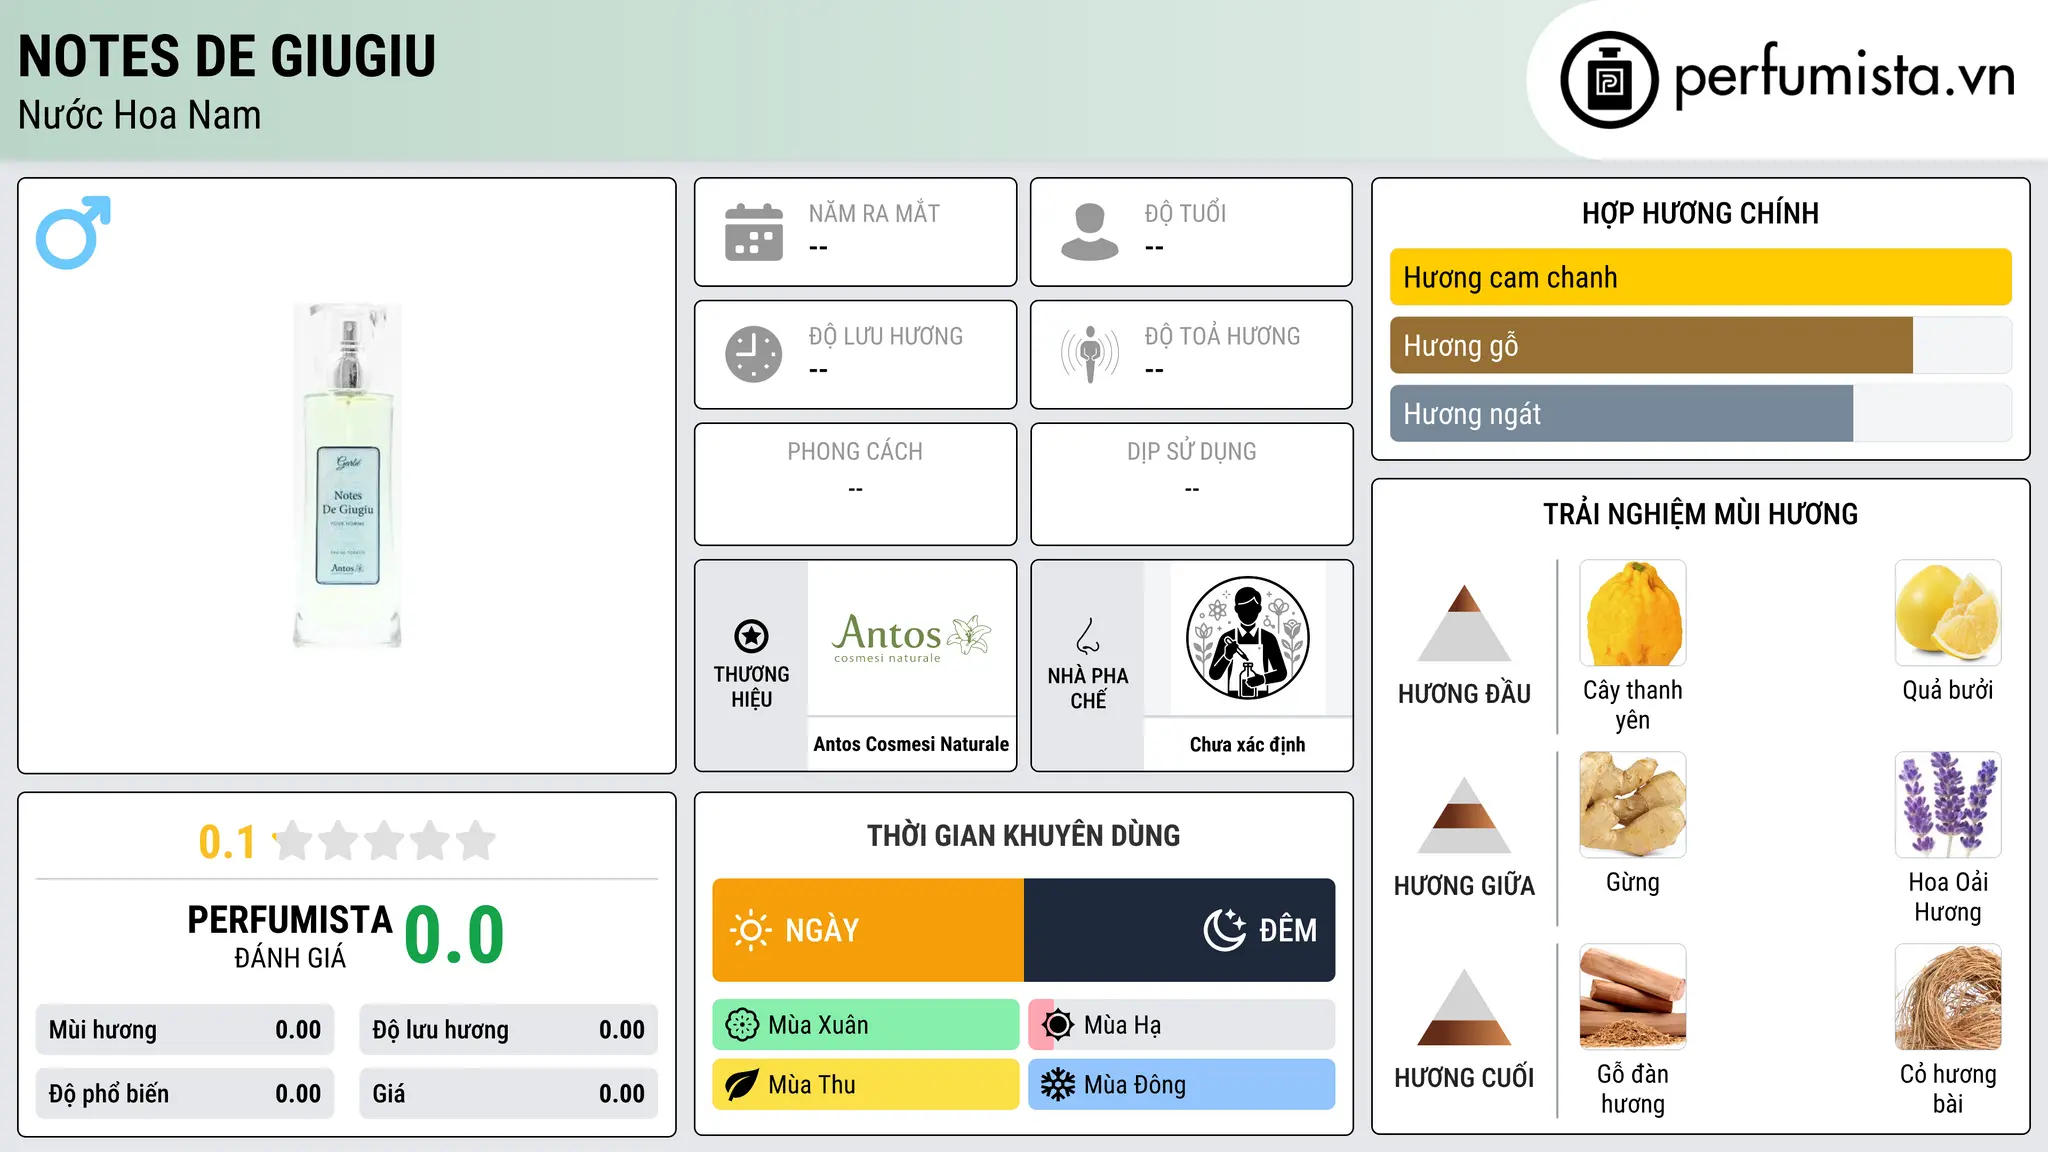Click the five-star rating row
Viewport: 2048px width, 1152px height.
coord(384,841)
